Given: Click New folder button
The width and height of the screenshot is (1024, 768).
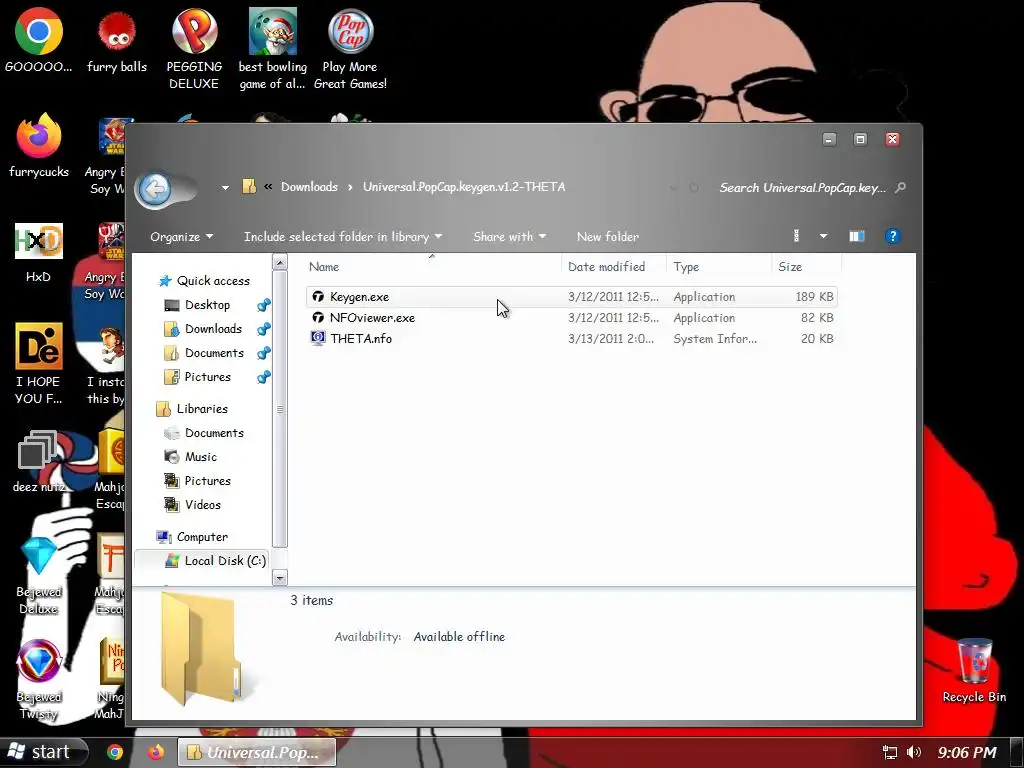Looking at the screenshot, I should pos(608,236).
